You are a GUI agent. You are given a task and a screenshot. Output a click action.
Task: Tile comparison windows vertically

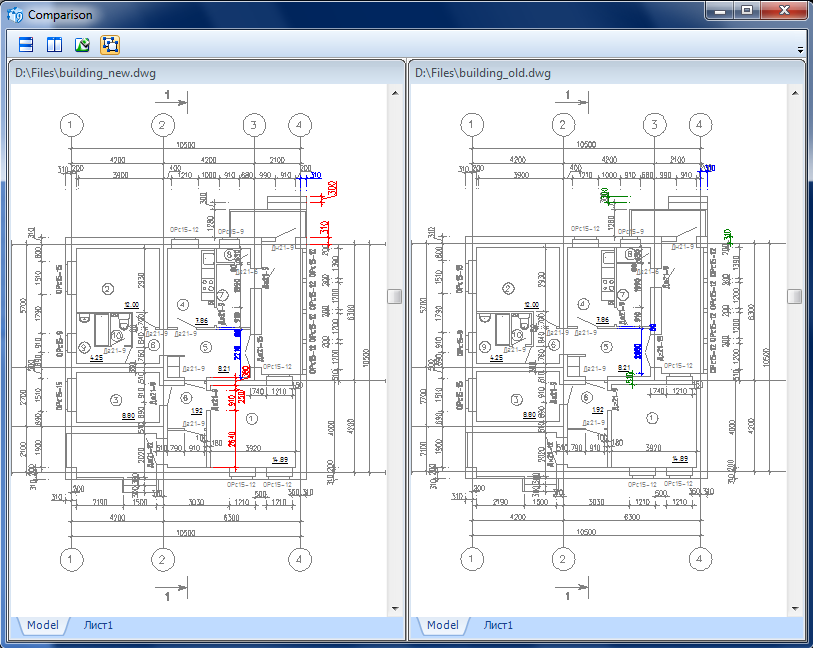54,45
